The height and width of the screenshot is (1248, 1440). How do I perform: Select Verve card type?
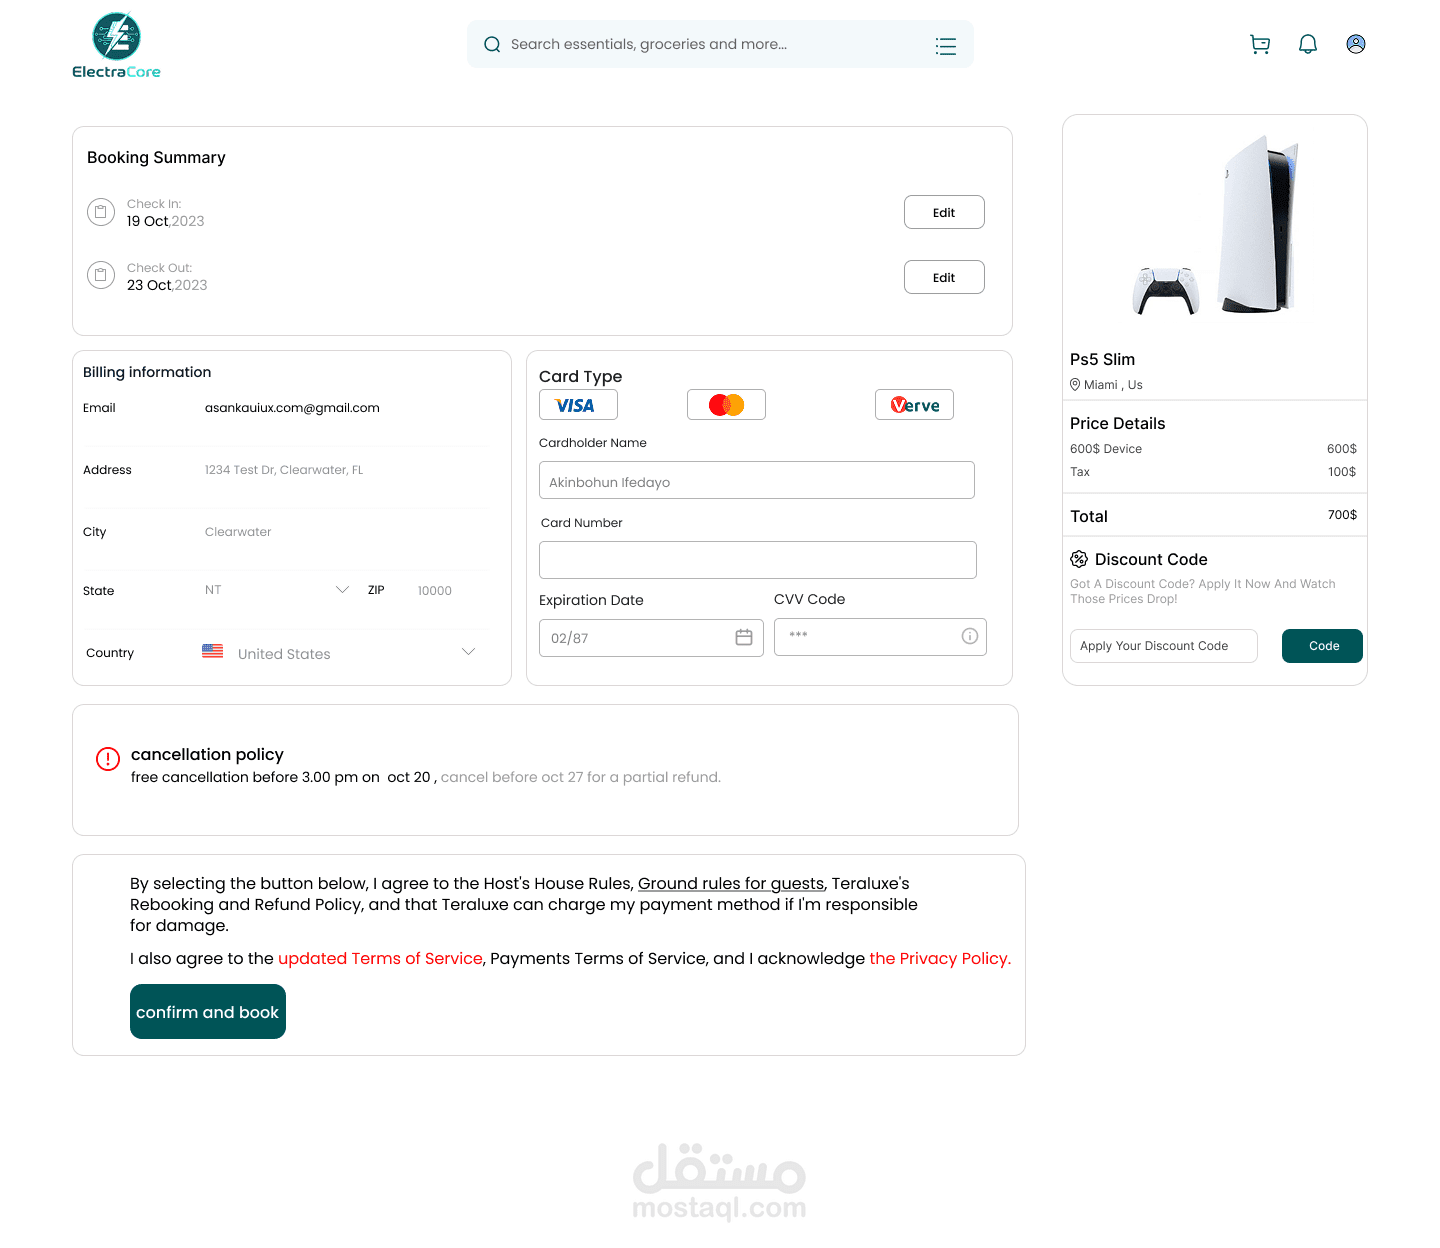coord(914,405)
